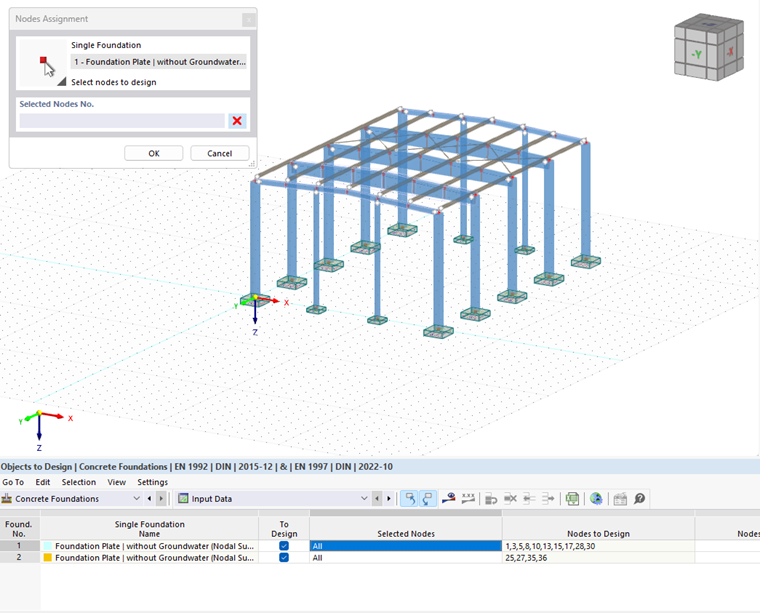Click the To Design column header

click(x=284, y=529)
